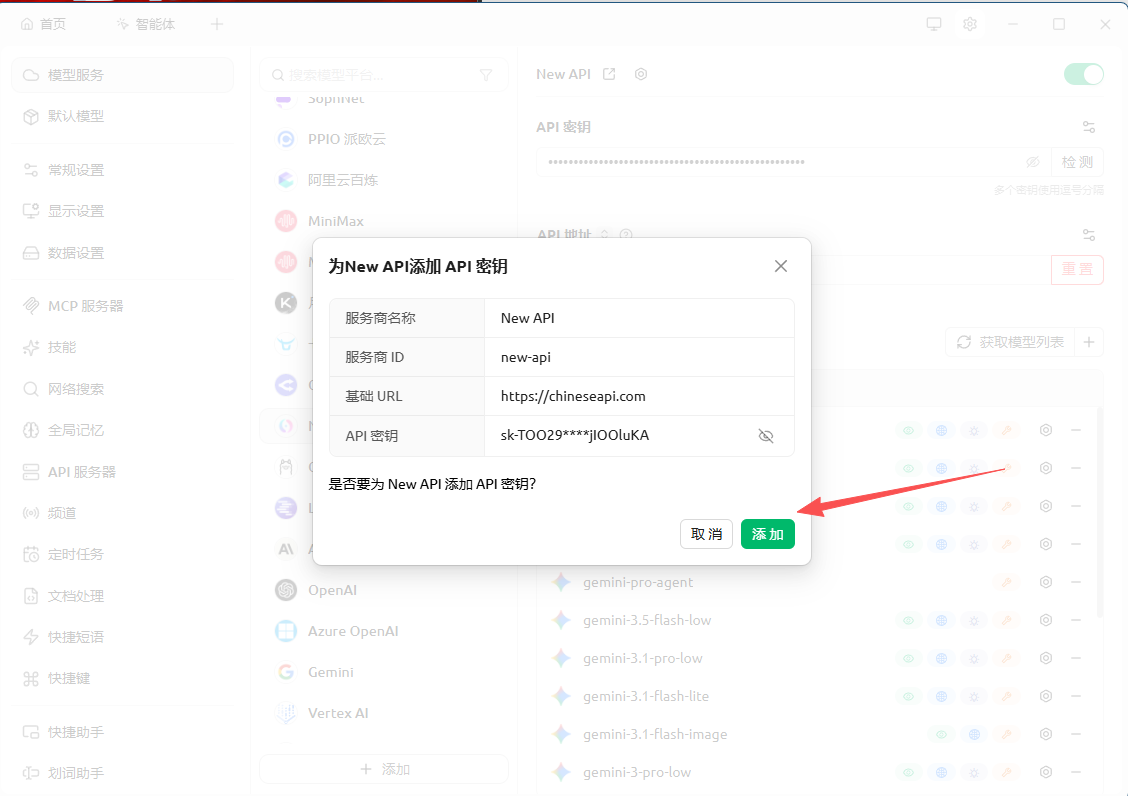Open settings for gemini-3.1-flash-image model
This screenshot has height=796, width=1128.
(1046, 734)
